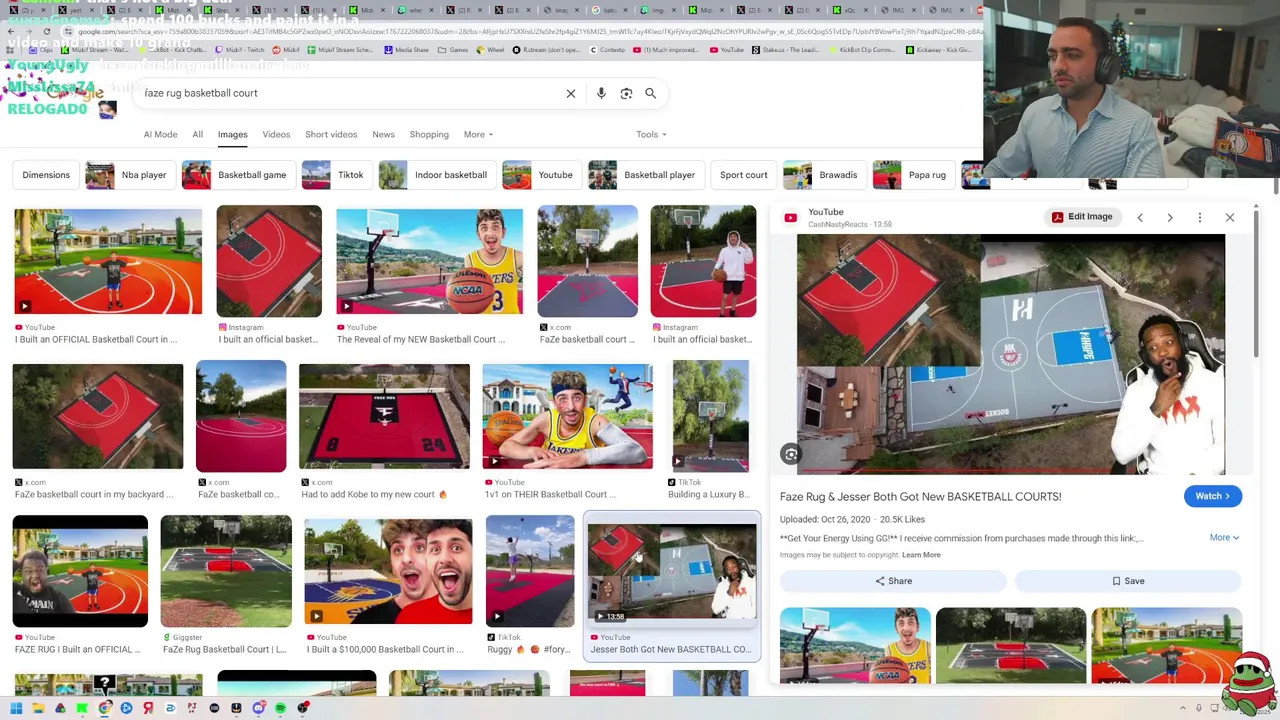Open the Tools dropdown

651,134
